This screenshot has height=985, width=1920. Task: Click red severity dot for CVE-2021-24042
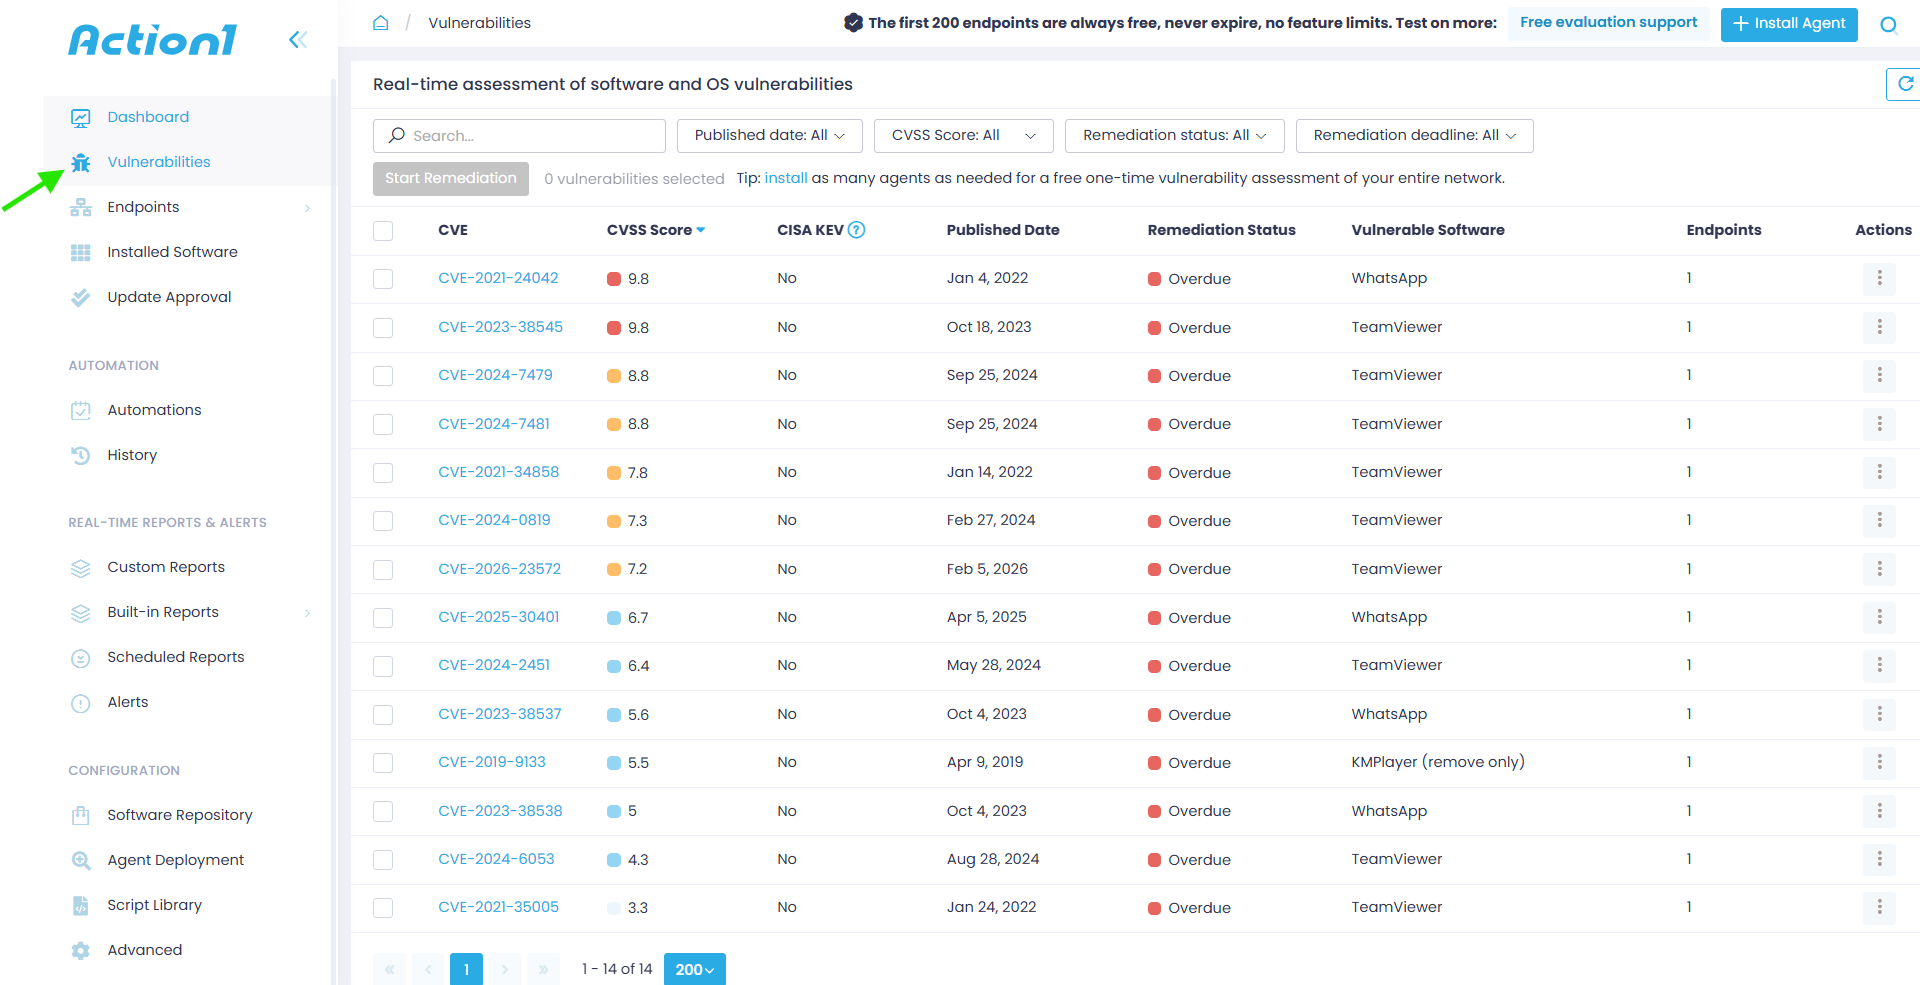coord(614,279)
